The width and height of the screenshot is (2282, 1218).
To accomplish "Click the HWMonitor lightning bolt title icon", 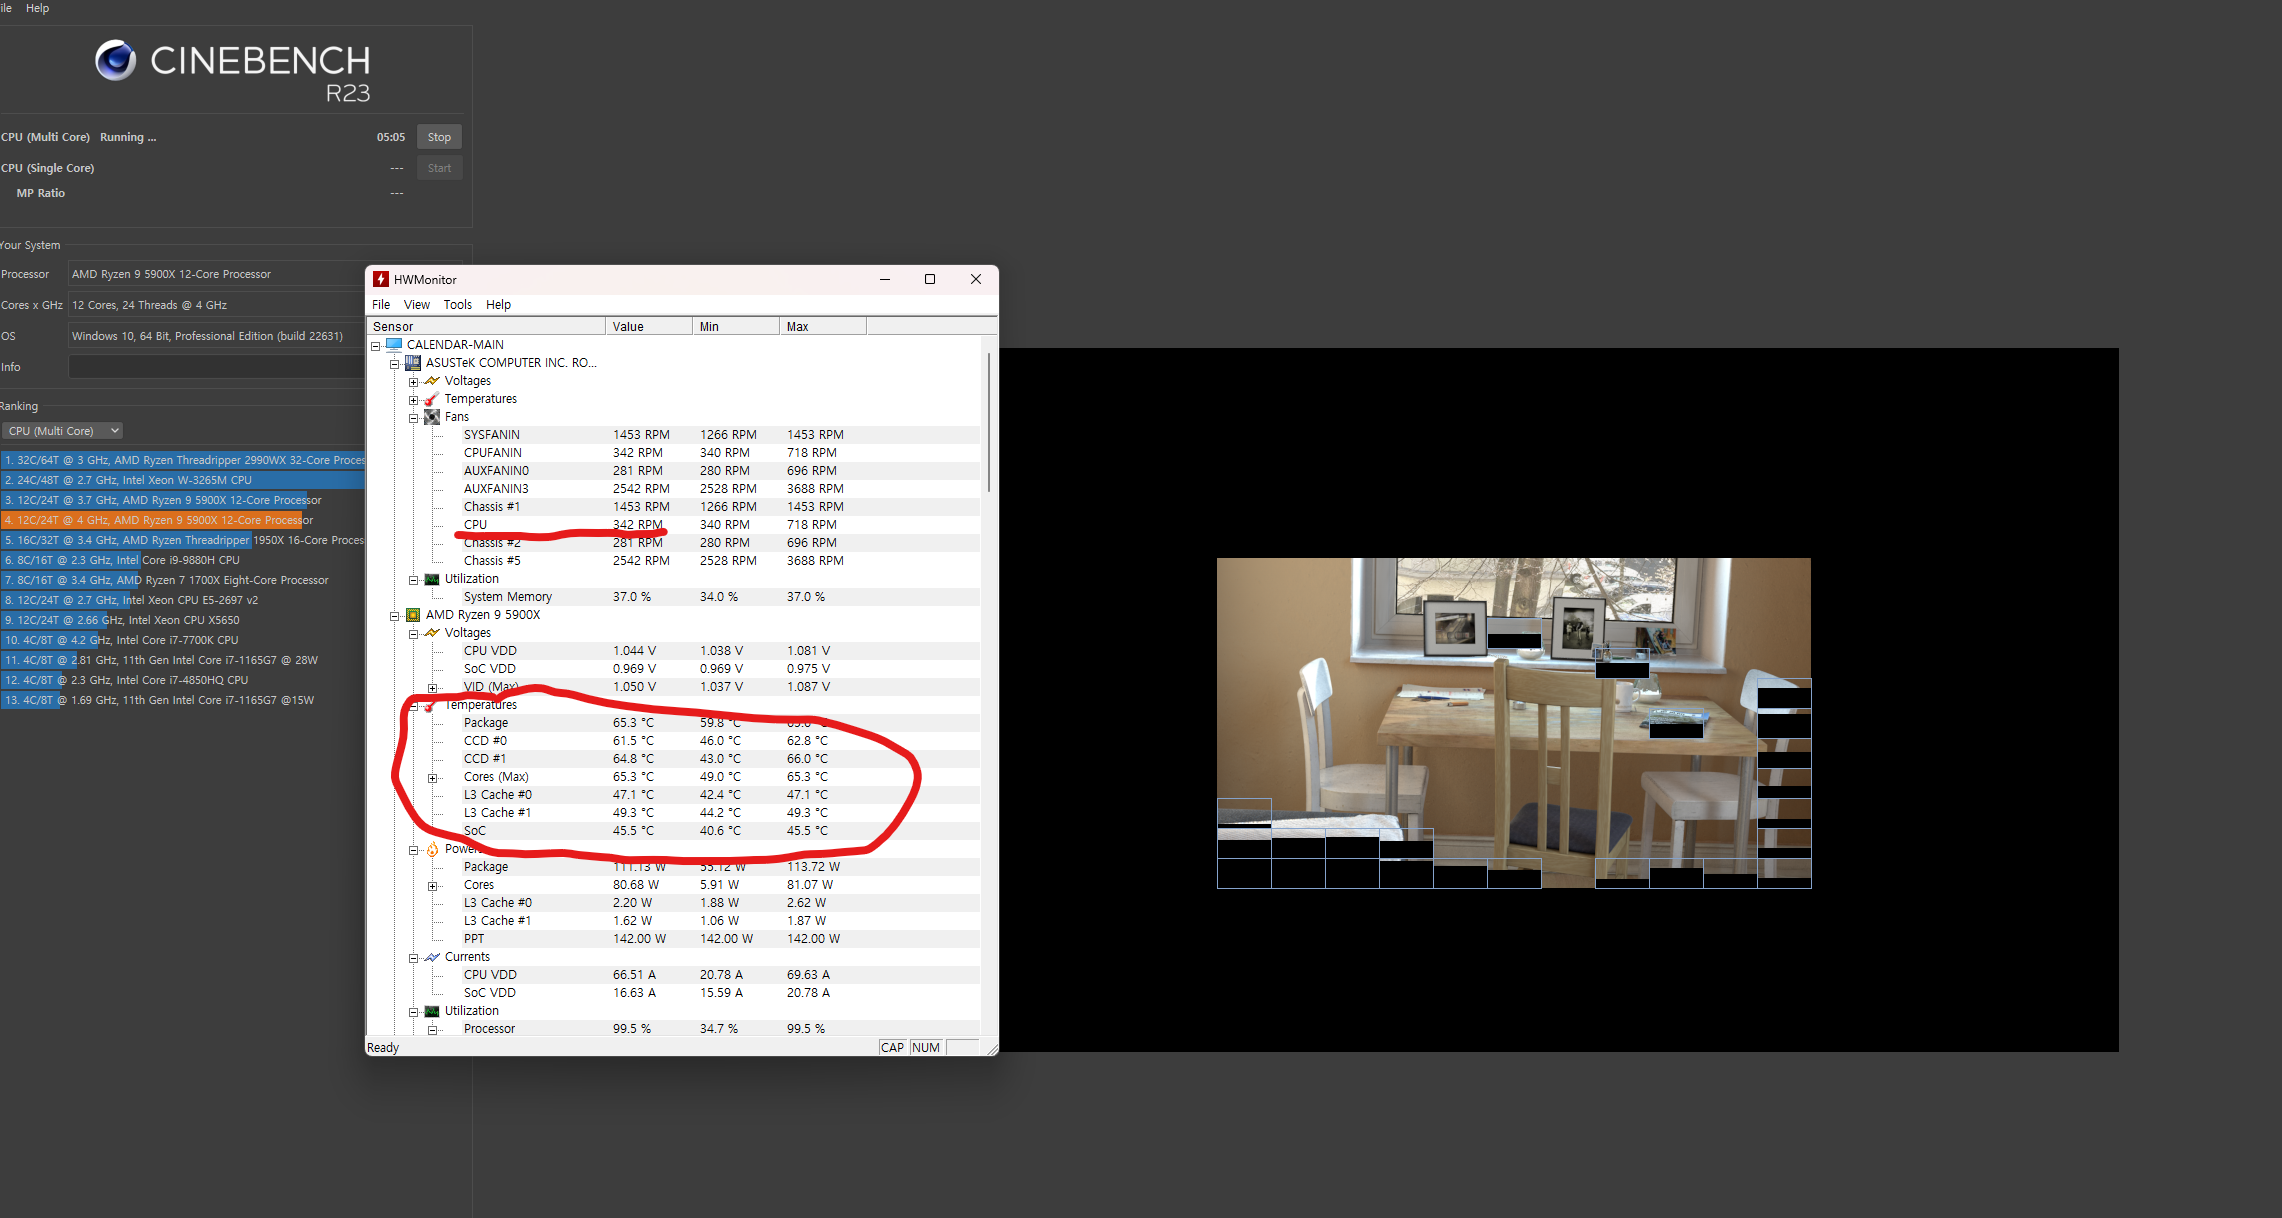I will pos(381,279).
